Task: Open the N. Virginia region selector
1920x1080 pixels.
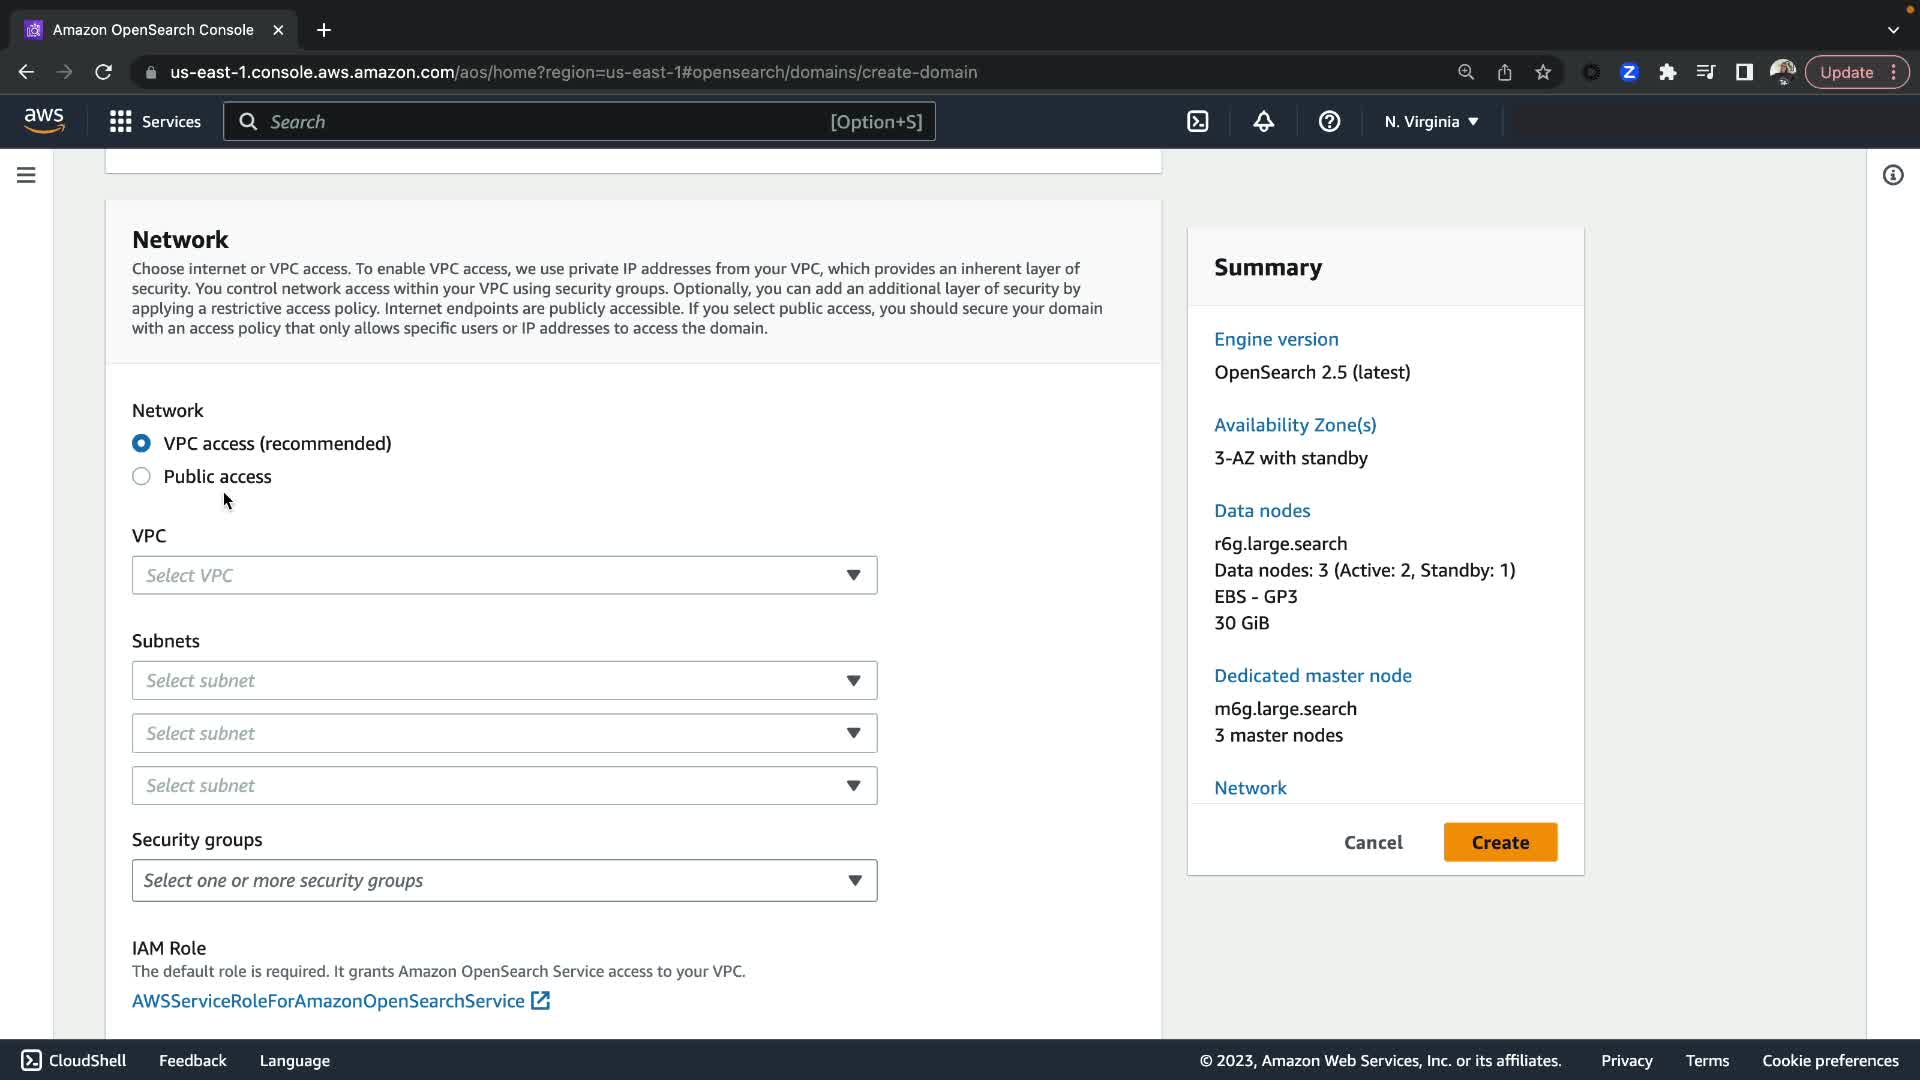Action: point(1431,122)
